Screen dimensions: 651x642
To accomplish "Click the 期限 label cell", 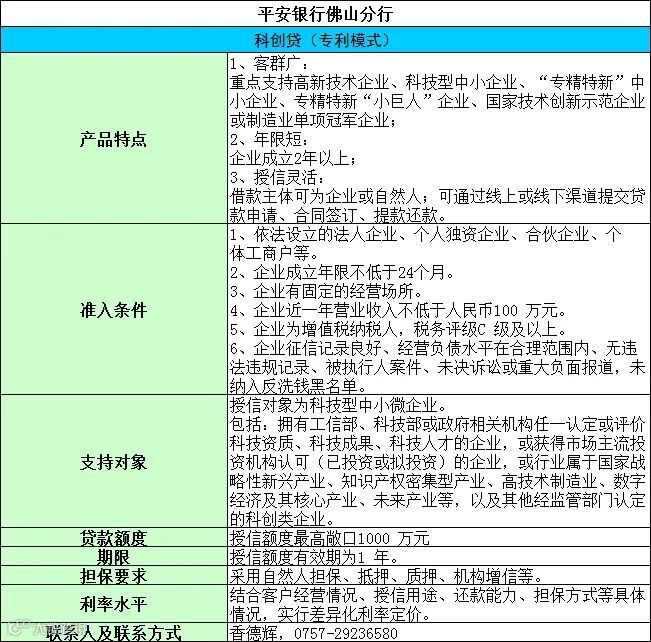I will 114,557.
